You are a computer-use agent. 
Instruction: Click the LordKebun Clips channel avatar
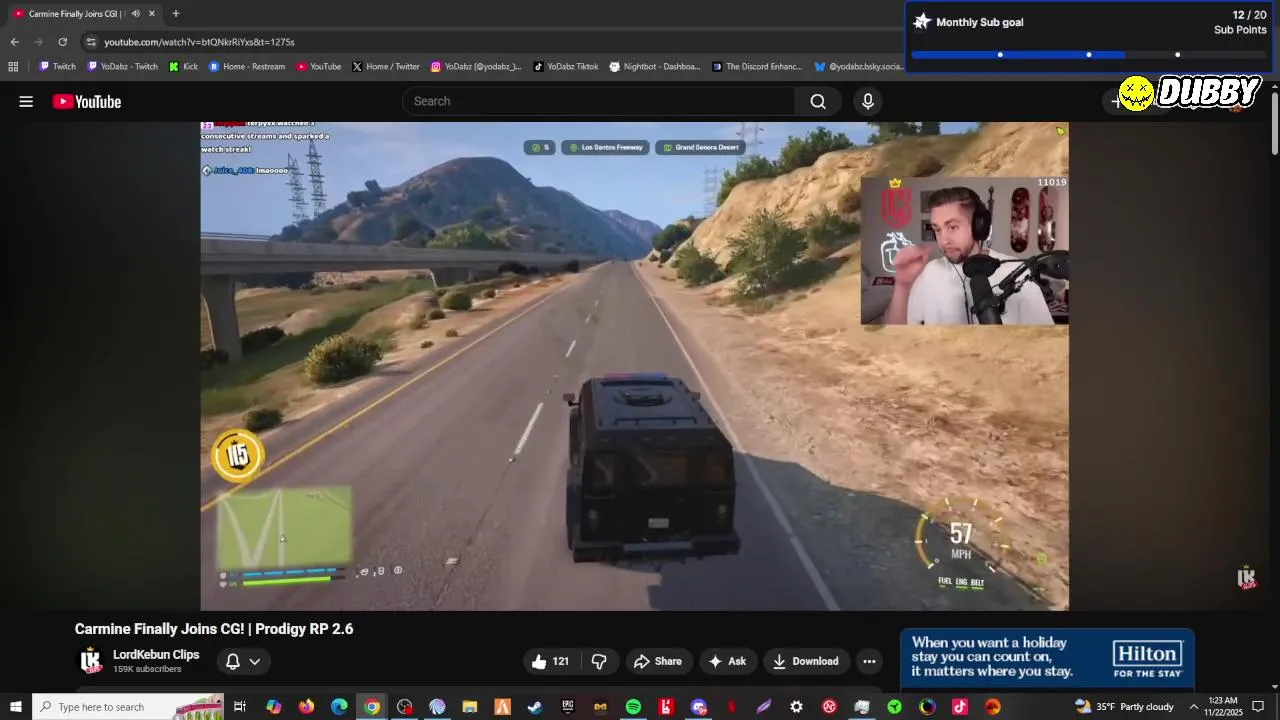91,661
